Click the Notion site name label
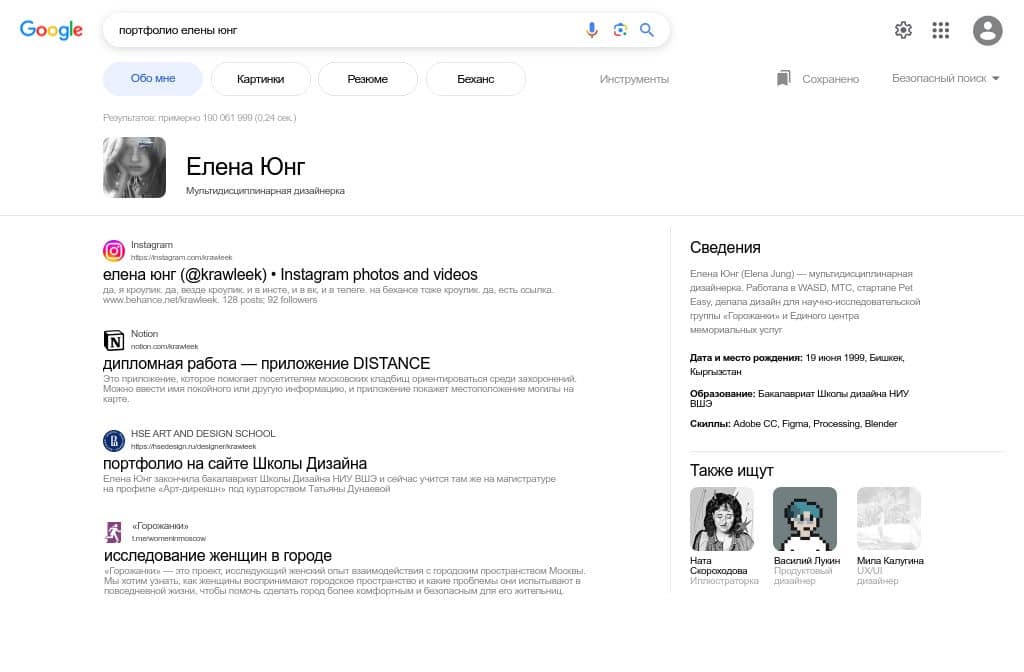 (x=144, y=334)
